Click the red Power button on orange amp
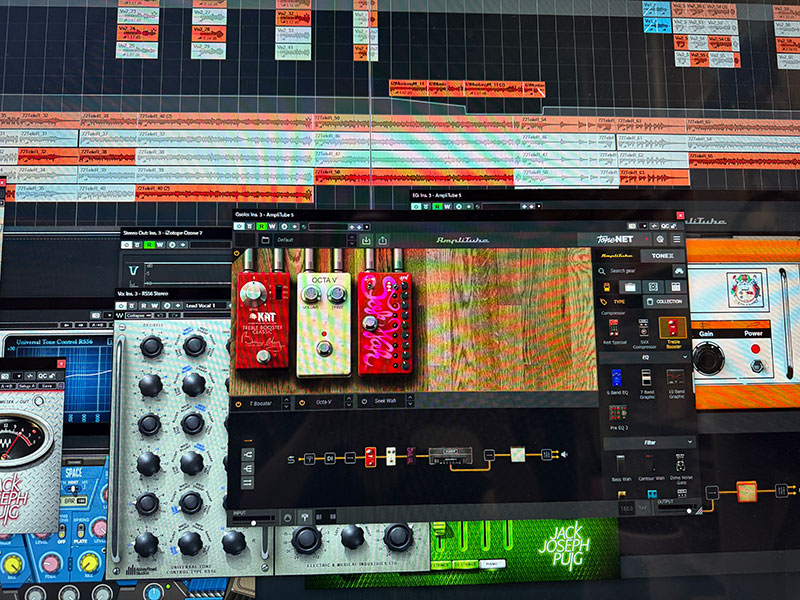 tap(755, 349)
